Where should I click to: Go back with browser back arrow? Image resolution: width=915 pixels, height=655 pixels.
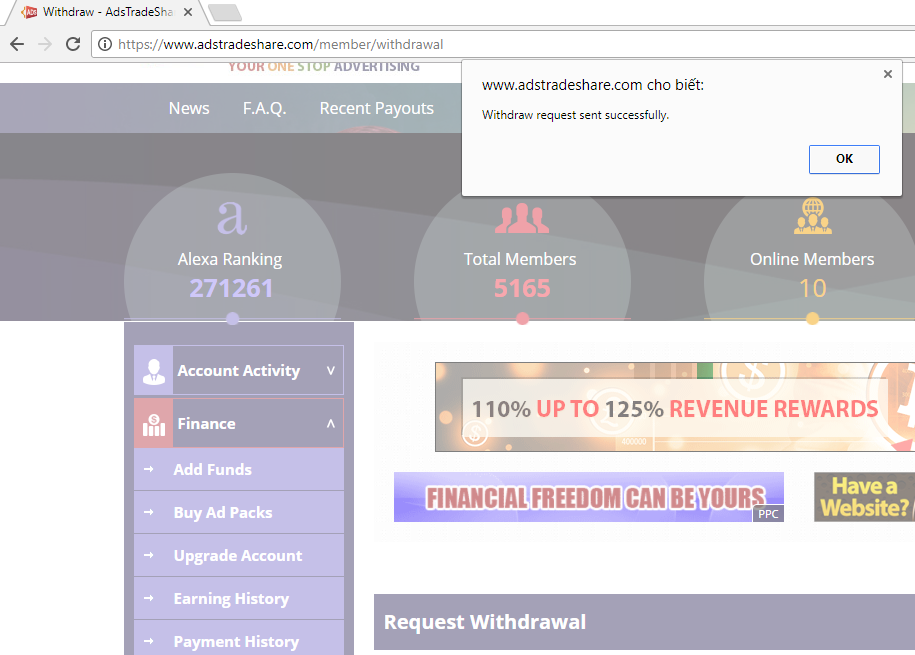coord(17,44)
